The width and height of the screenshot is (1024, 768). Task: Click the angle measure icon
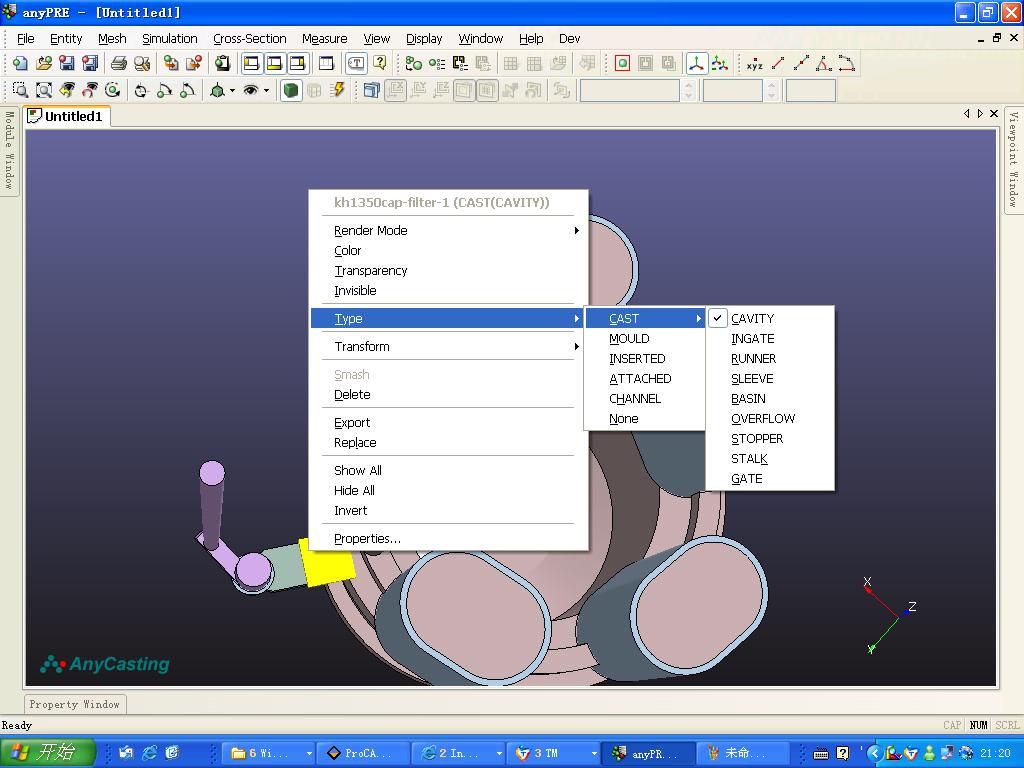point(824,63)
